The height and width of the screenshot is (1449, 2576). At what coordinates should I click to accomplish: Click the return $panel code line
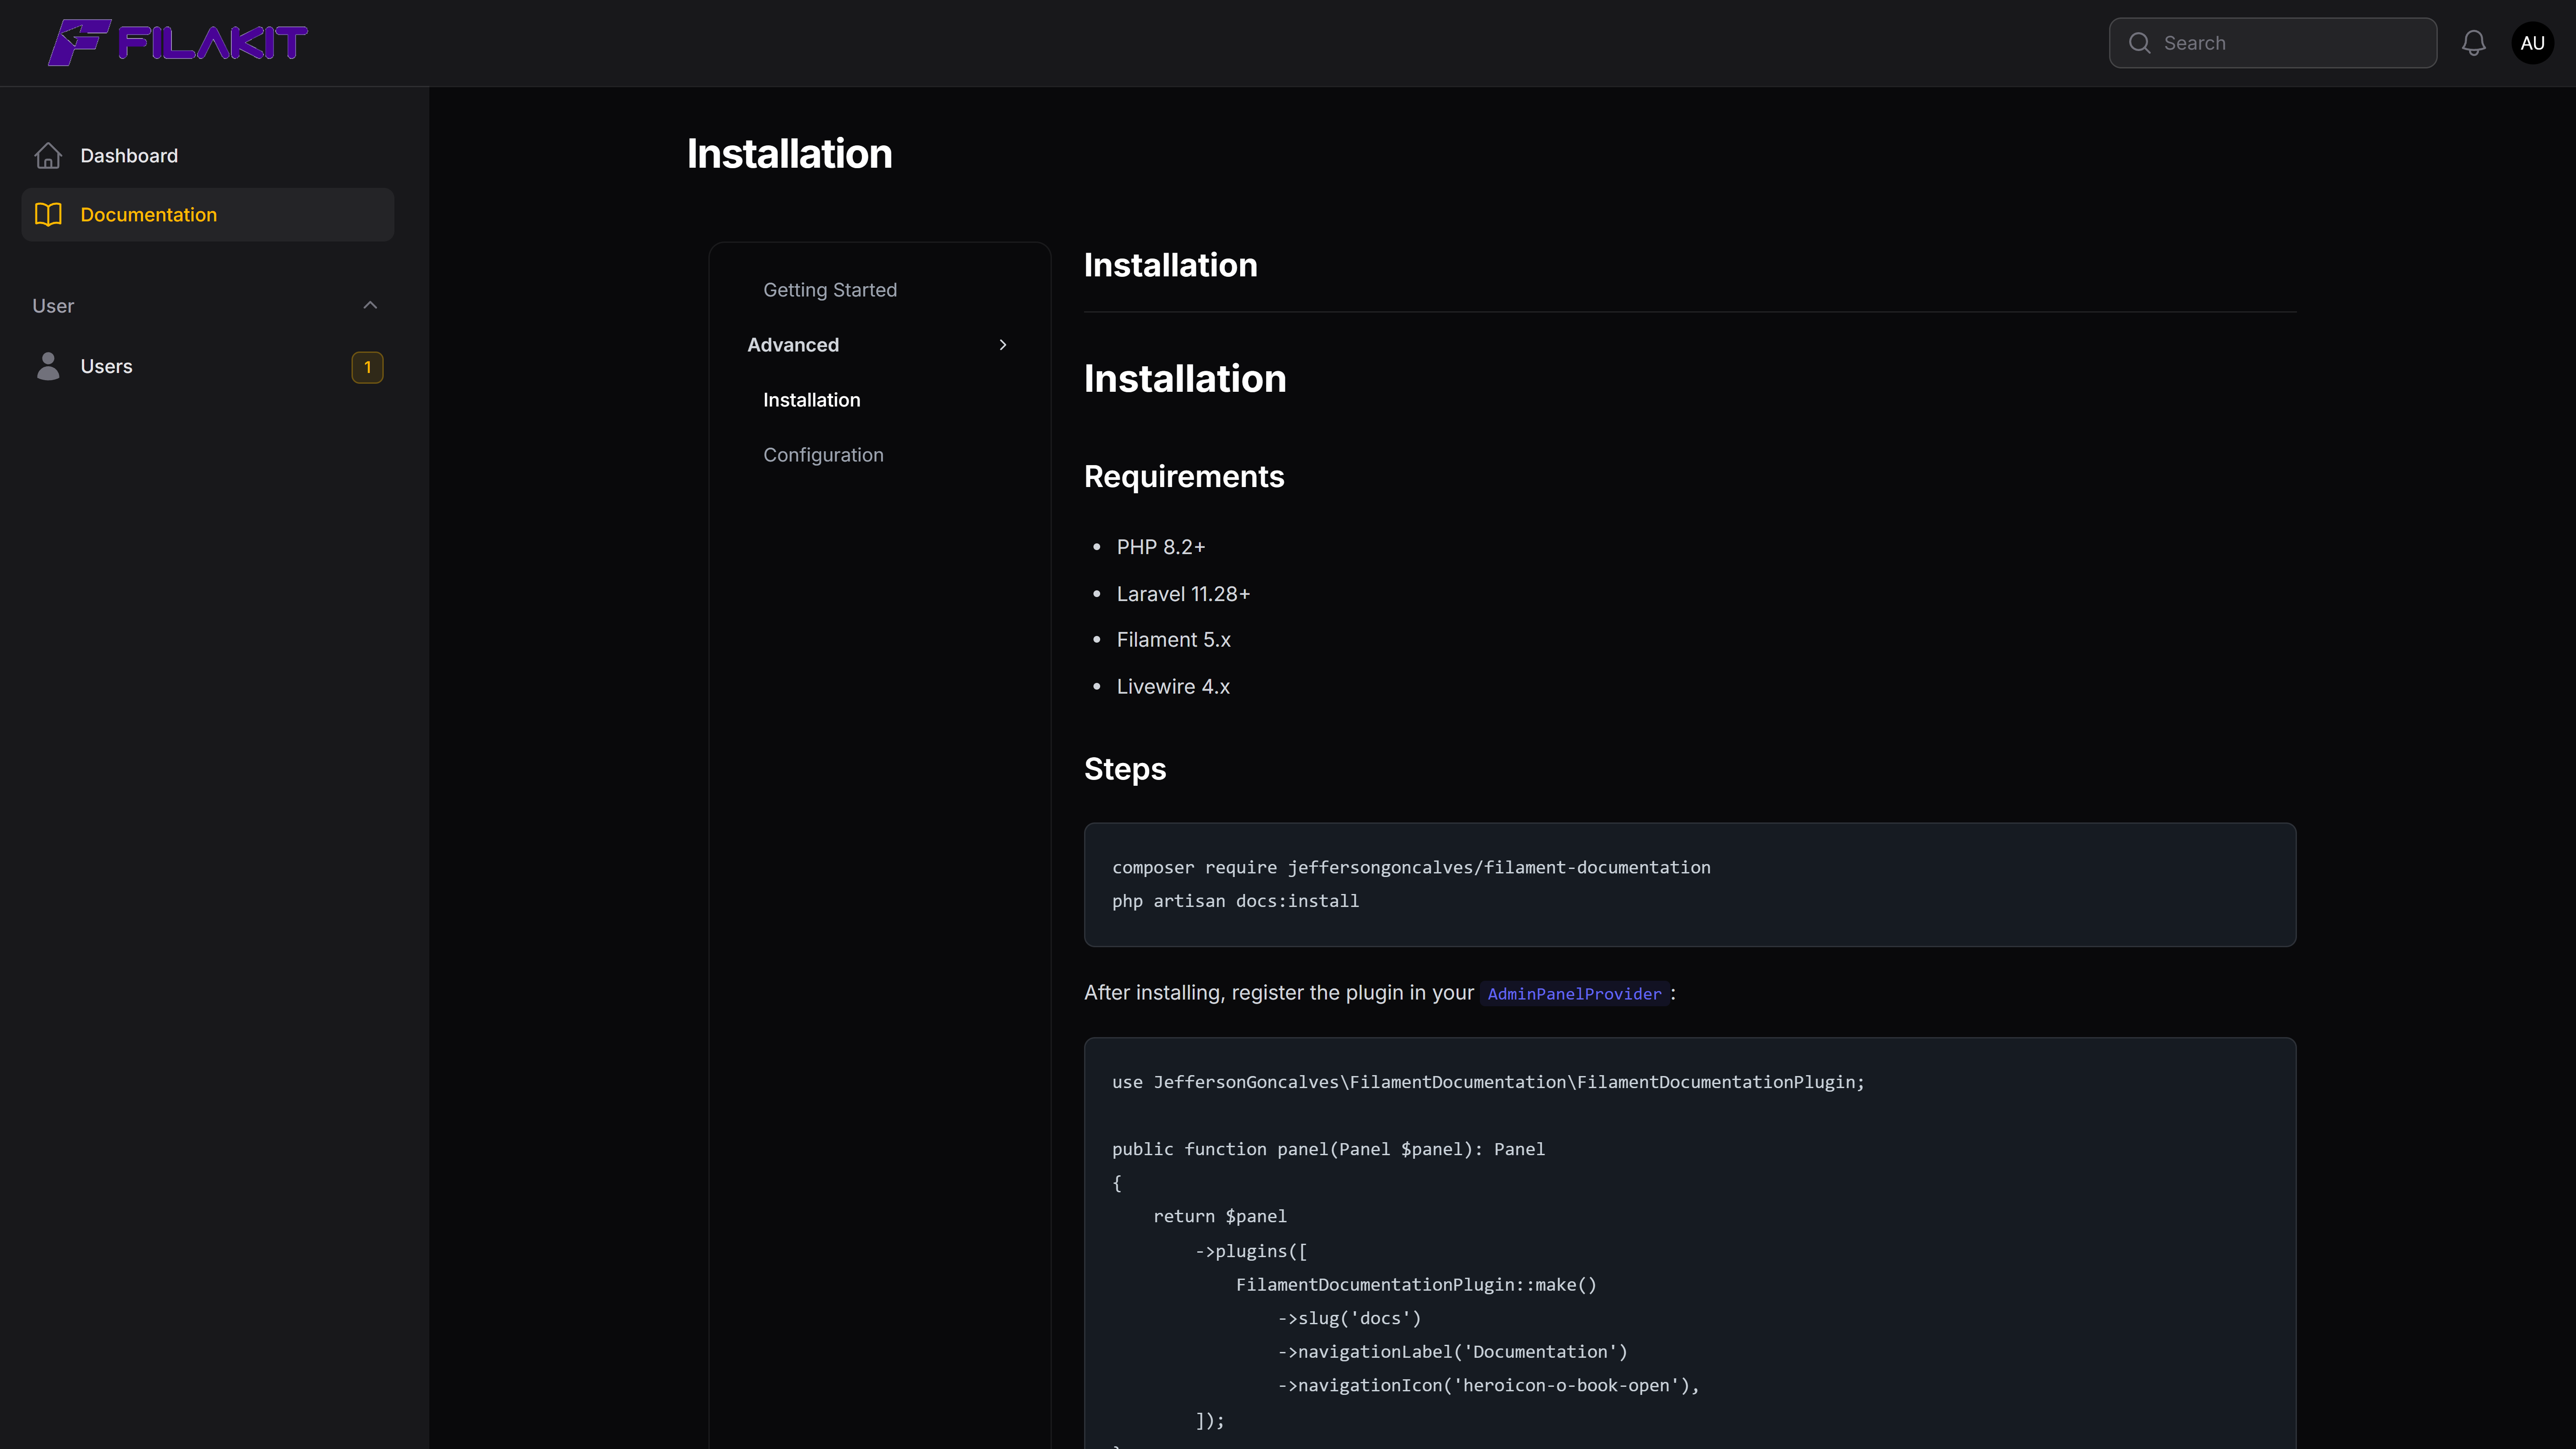[1220, 1216]
